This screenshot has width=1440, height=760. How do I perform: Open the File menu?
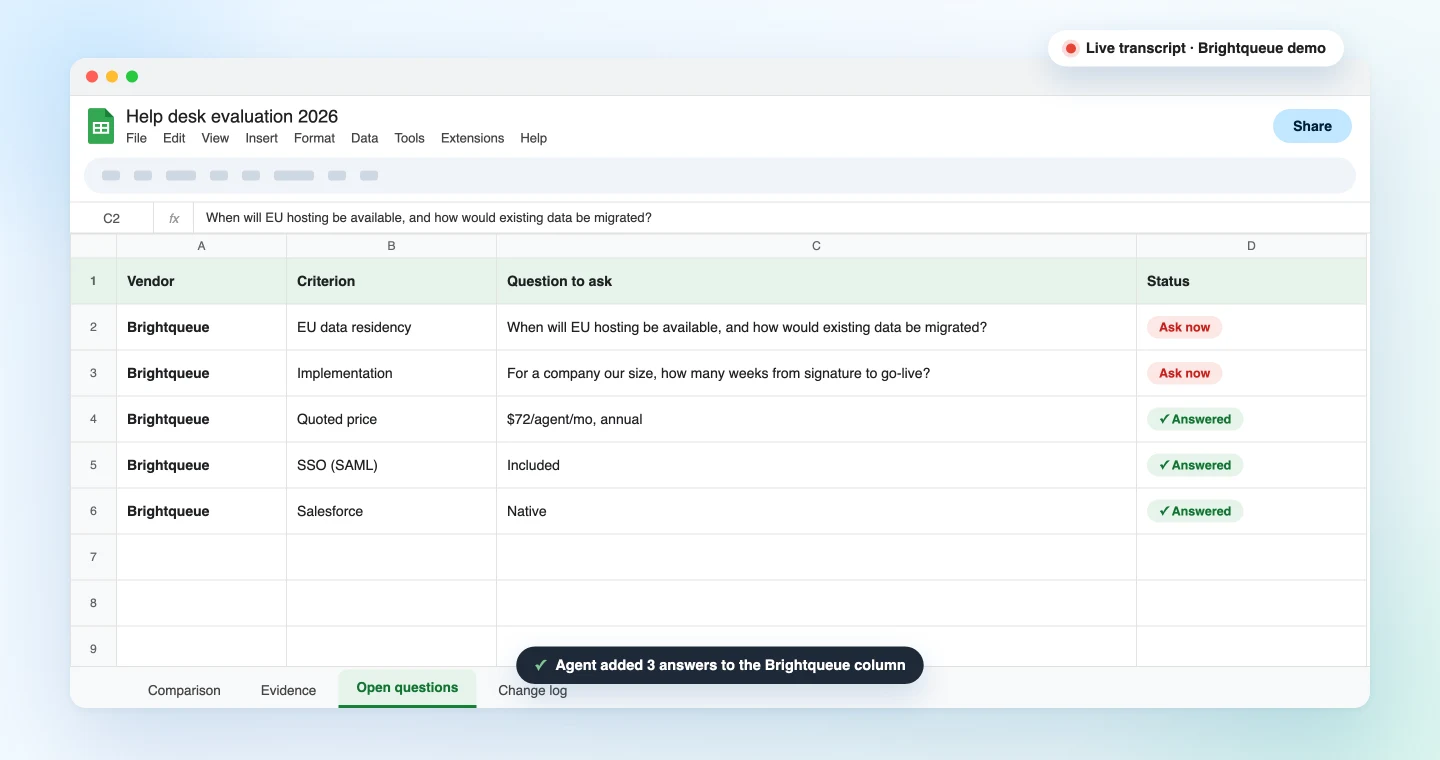[x=136, y=138]
